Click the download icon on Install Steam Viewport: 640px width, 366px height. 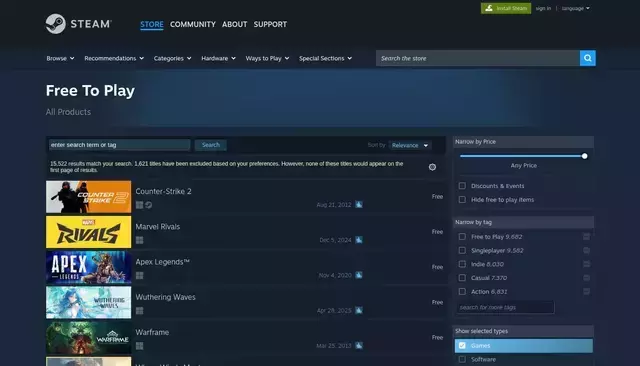pos(489,8)
